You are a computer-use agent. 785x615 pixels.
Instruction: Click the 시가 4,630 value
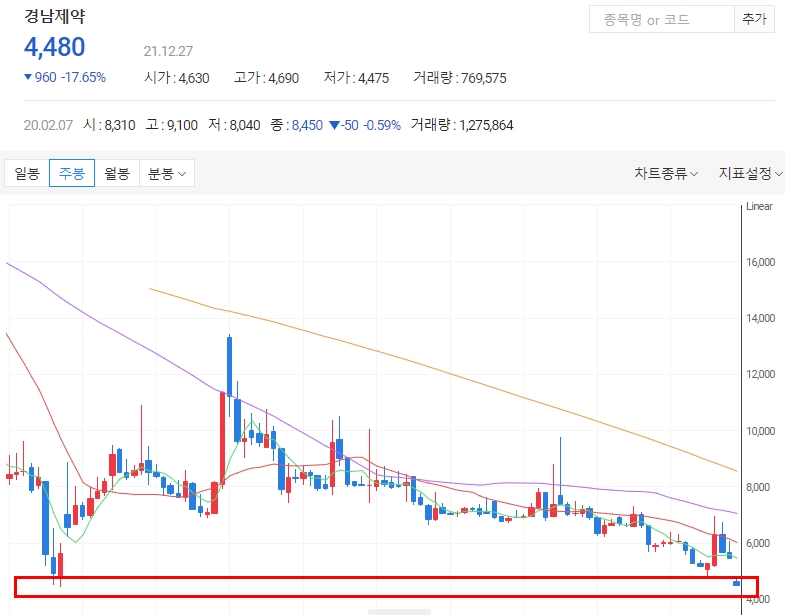point(177,78)
